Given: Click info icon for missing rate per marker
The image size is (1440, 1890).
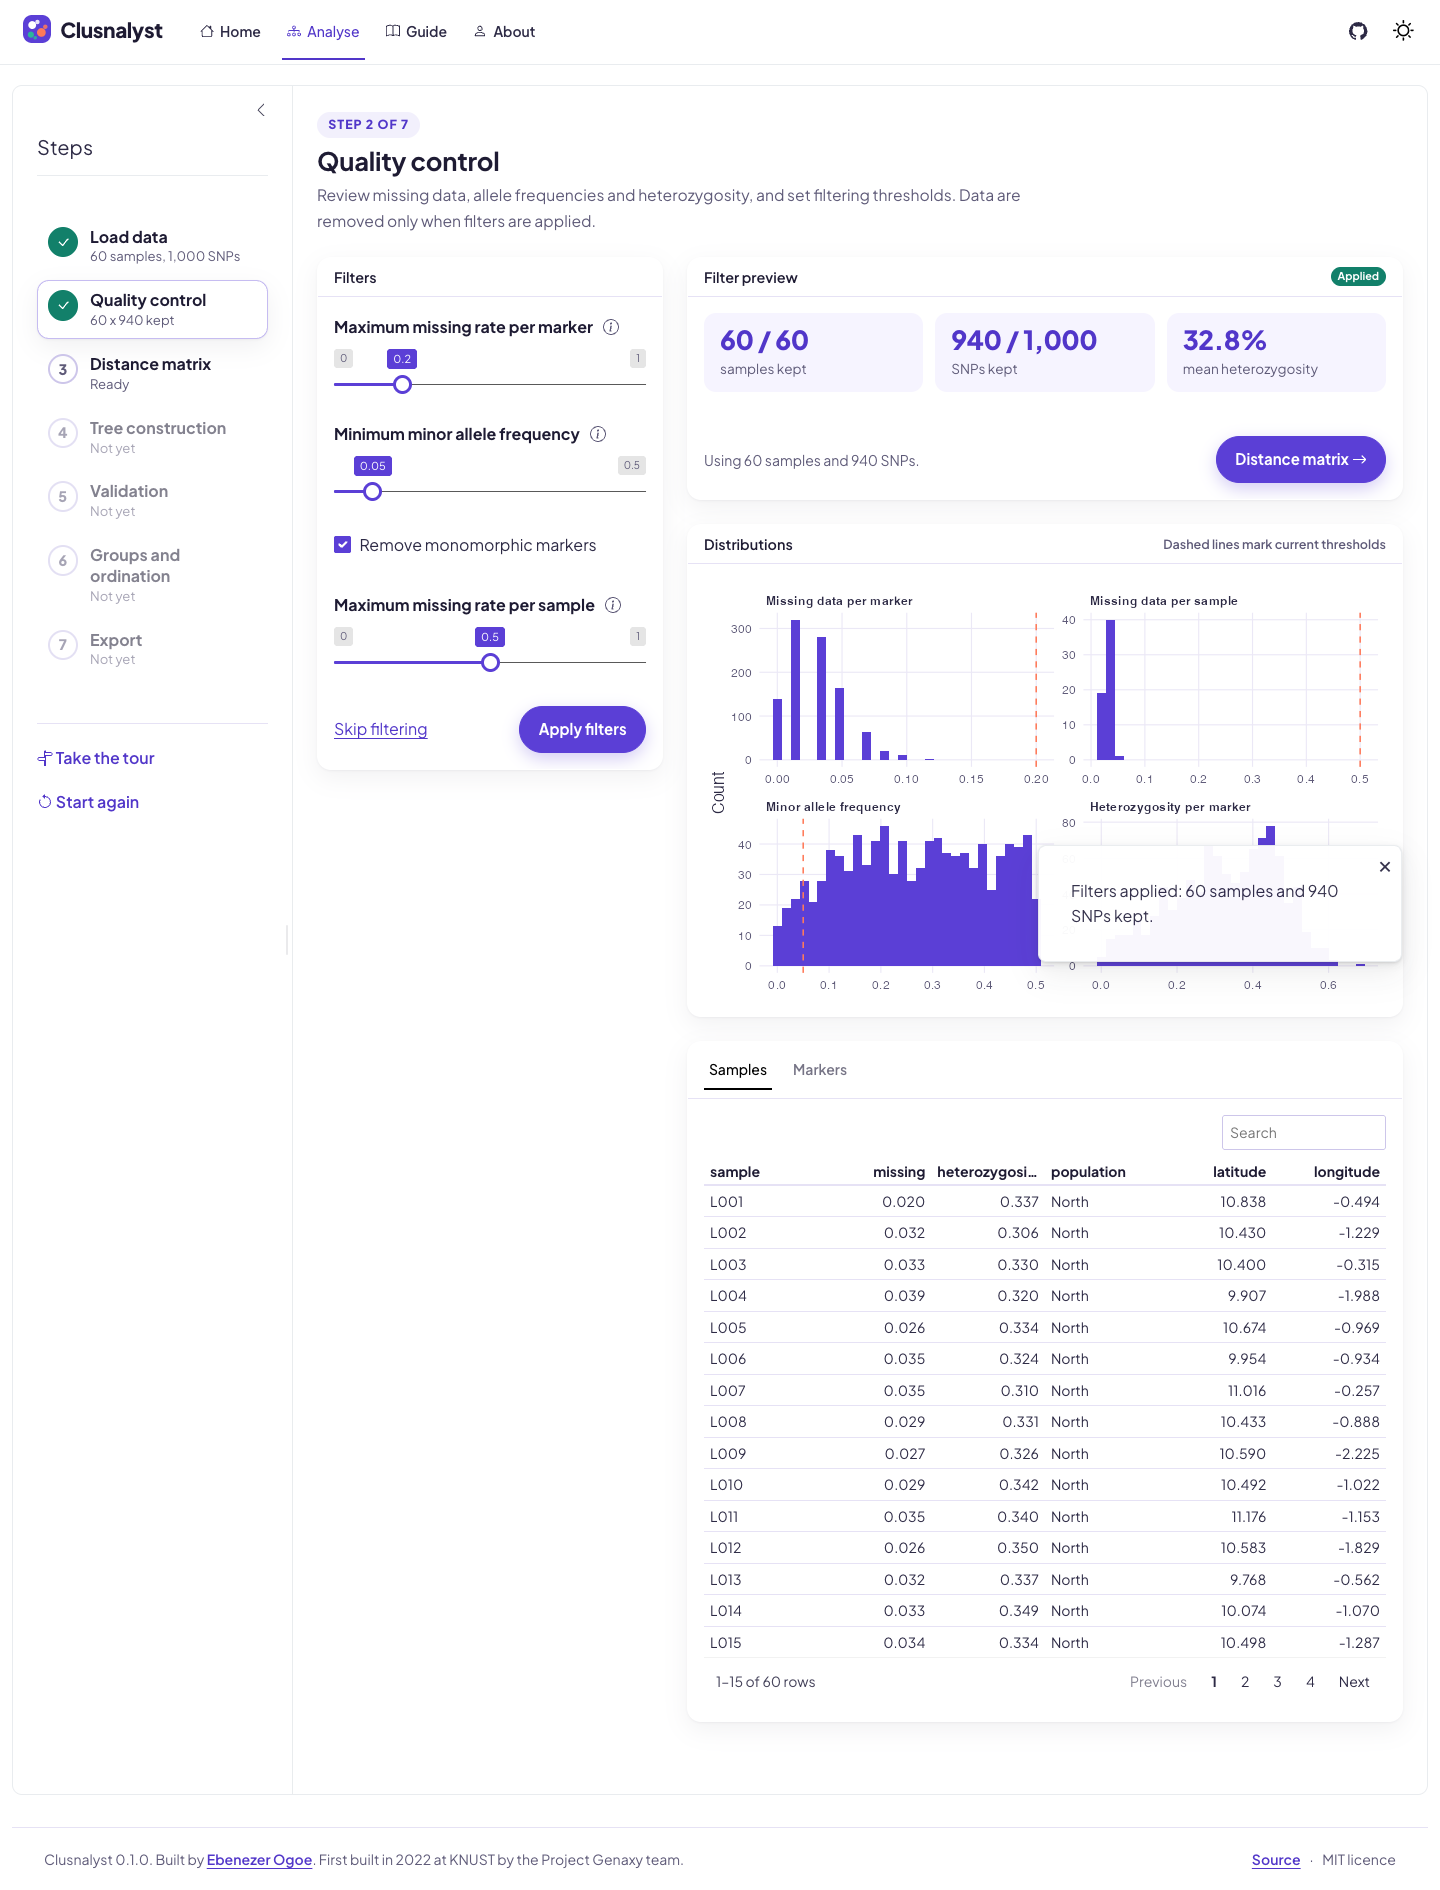Looking at the screenshot, I should click(x=611, y=327).
